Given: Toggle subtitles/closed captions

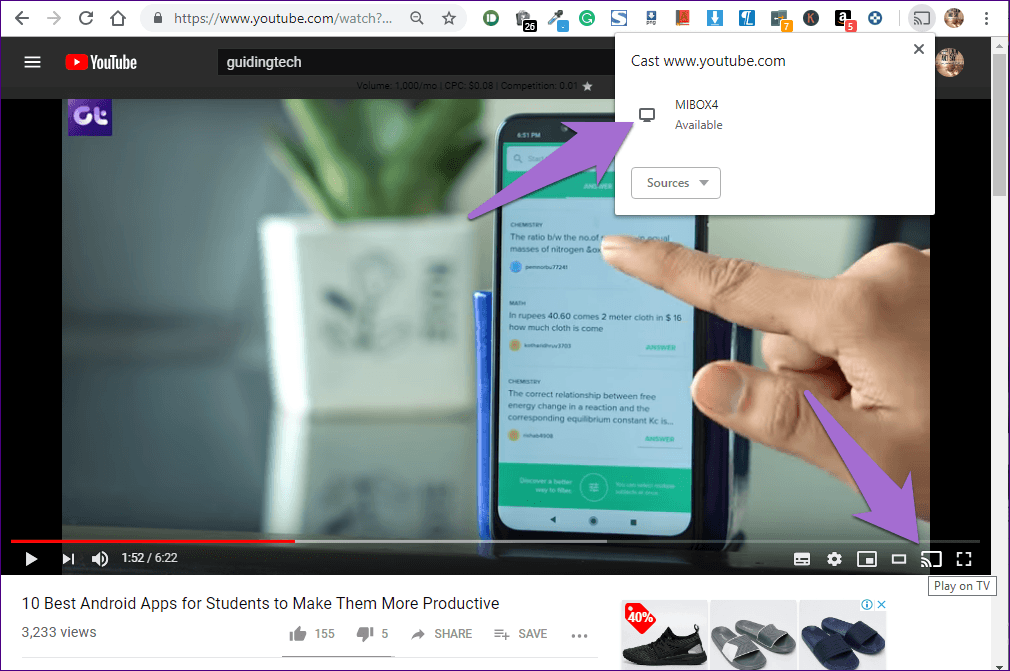Looking at the screenshot, I should coord(802,559).
